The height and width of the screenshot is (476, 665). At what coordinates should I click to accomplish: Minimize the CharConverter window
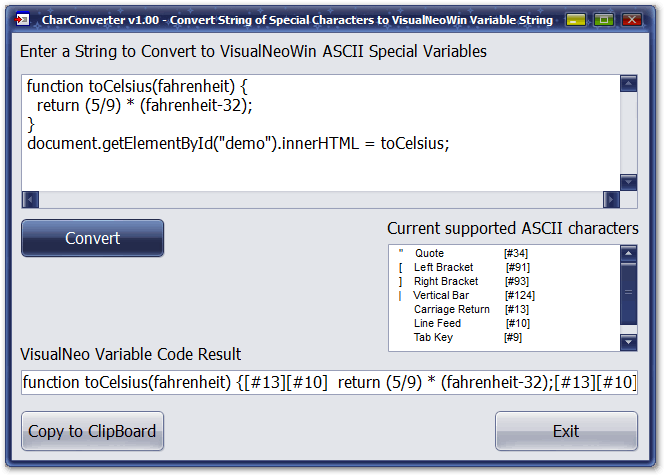(x=576, y=20)
